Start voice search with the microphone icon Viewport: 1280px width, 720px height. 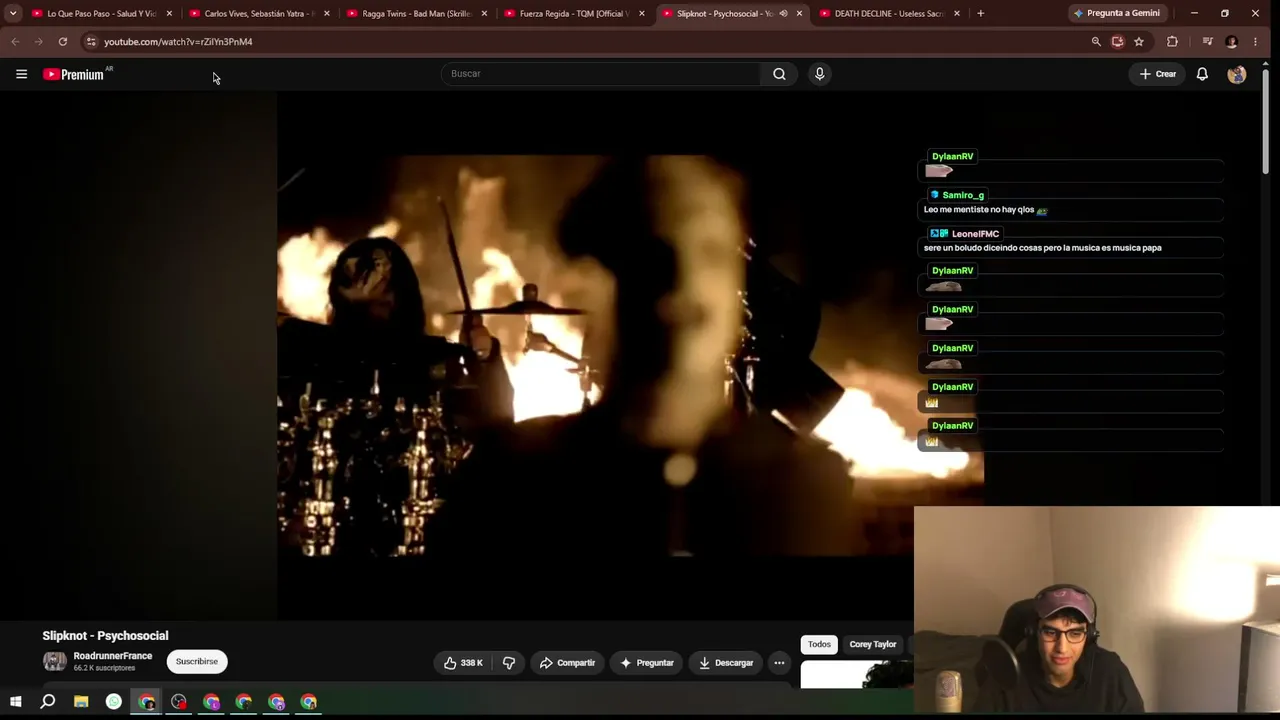pos(819,74)
